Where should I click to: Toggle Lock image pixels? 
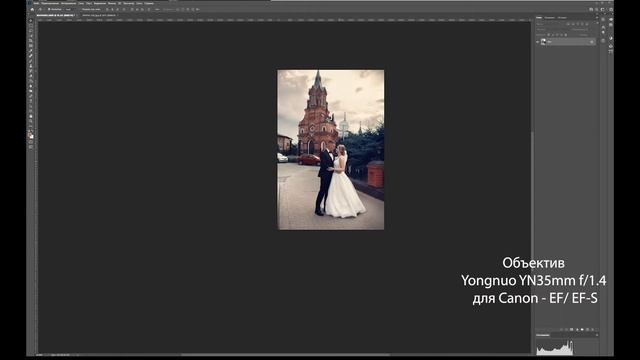pos(553,35)
